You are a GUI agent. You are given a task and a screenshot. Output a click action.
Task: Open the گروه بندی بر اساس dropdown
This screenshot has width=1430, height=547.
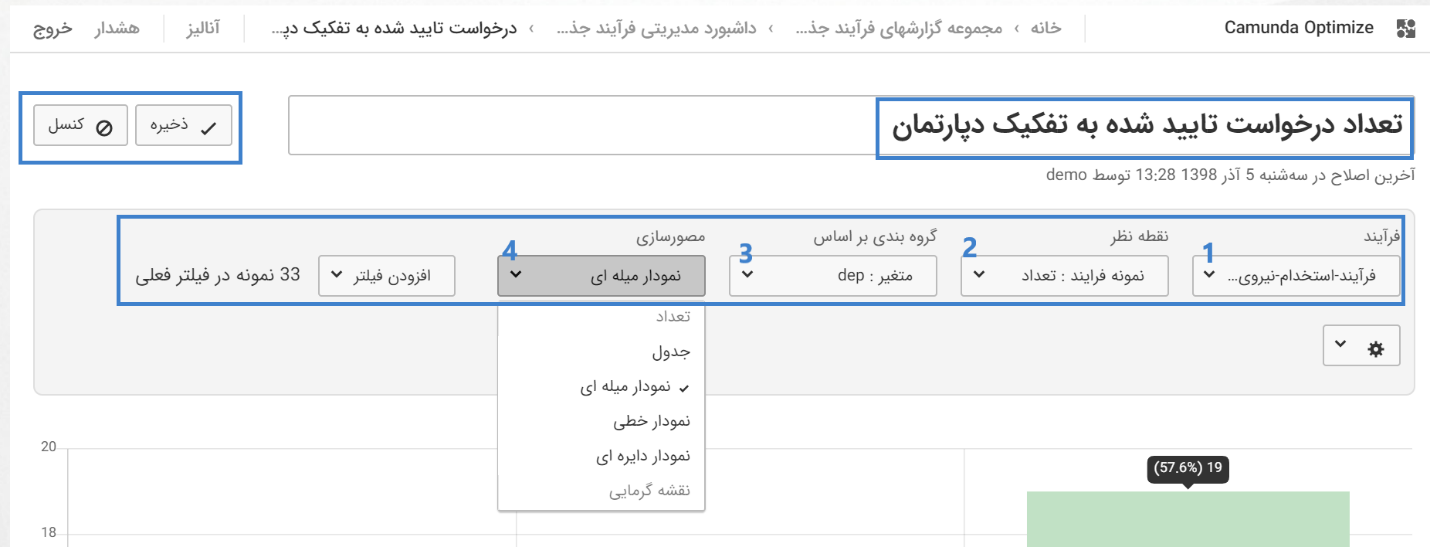tap(832, 276)
